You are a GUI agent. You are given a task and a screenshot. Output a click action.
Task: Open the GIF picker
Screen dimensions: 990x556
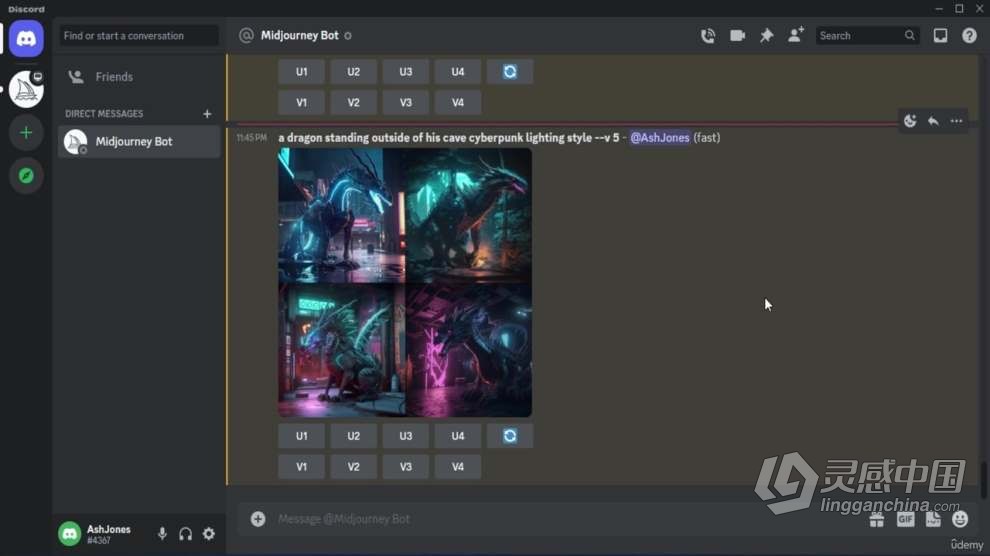[x=905, y=519]
